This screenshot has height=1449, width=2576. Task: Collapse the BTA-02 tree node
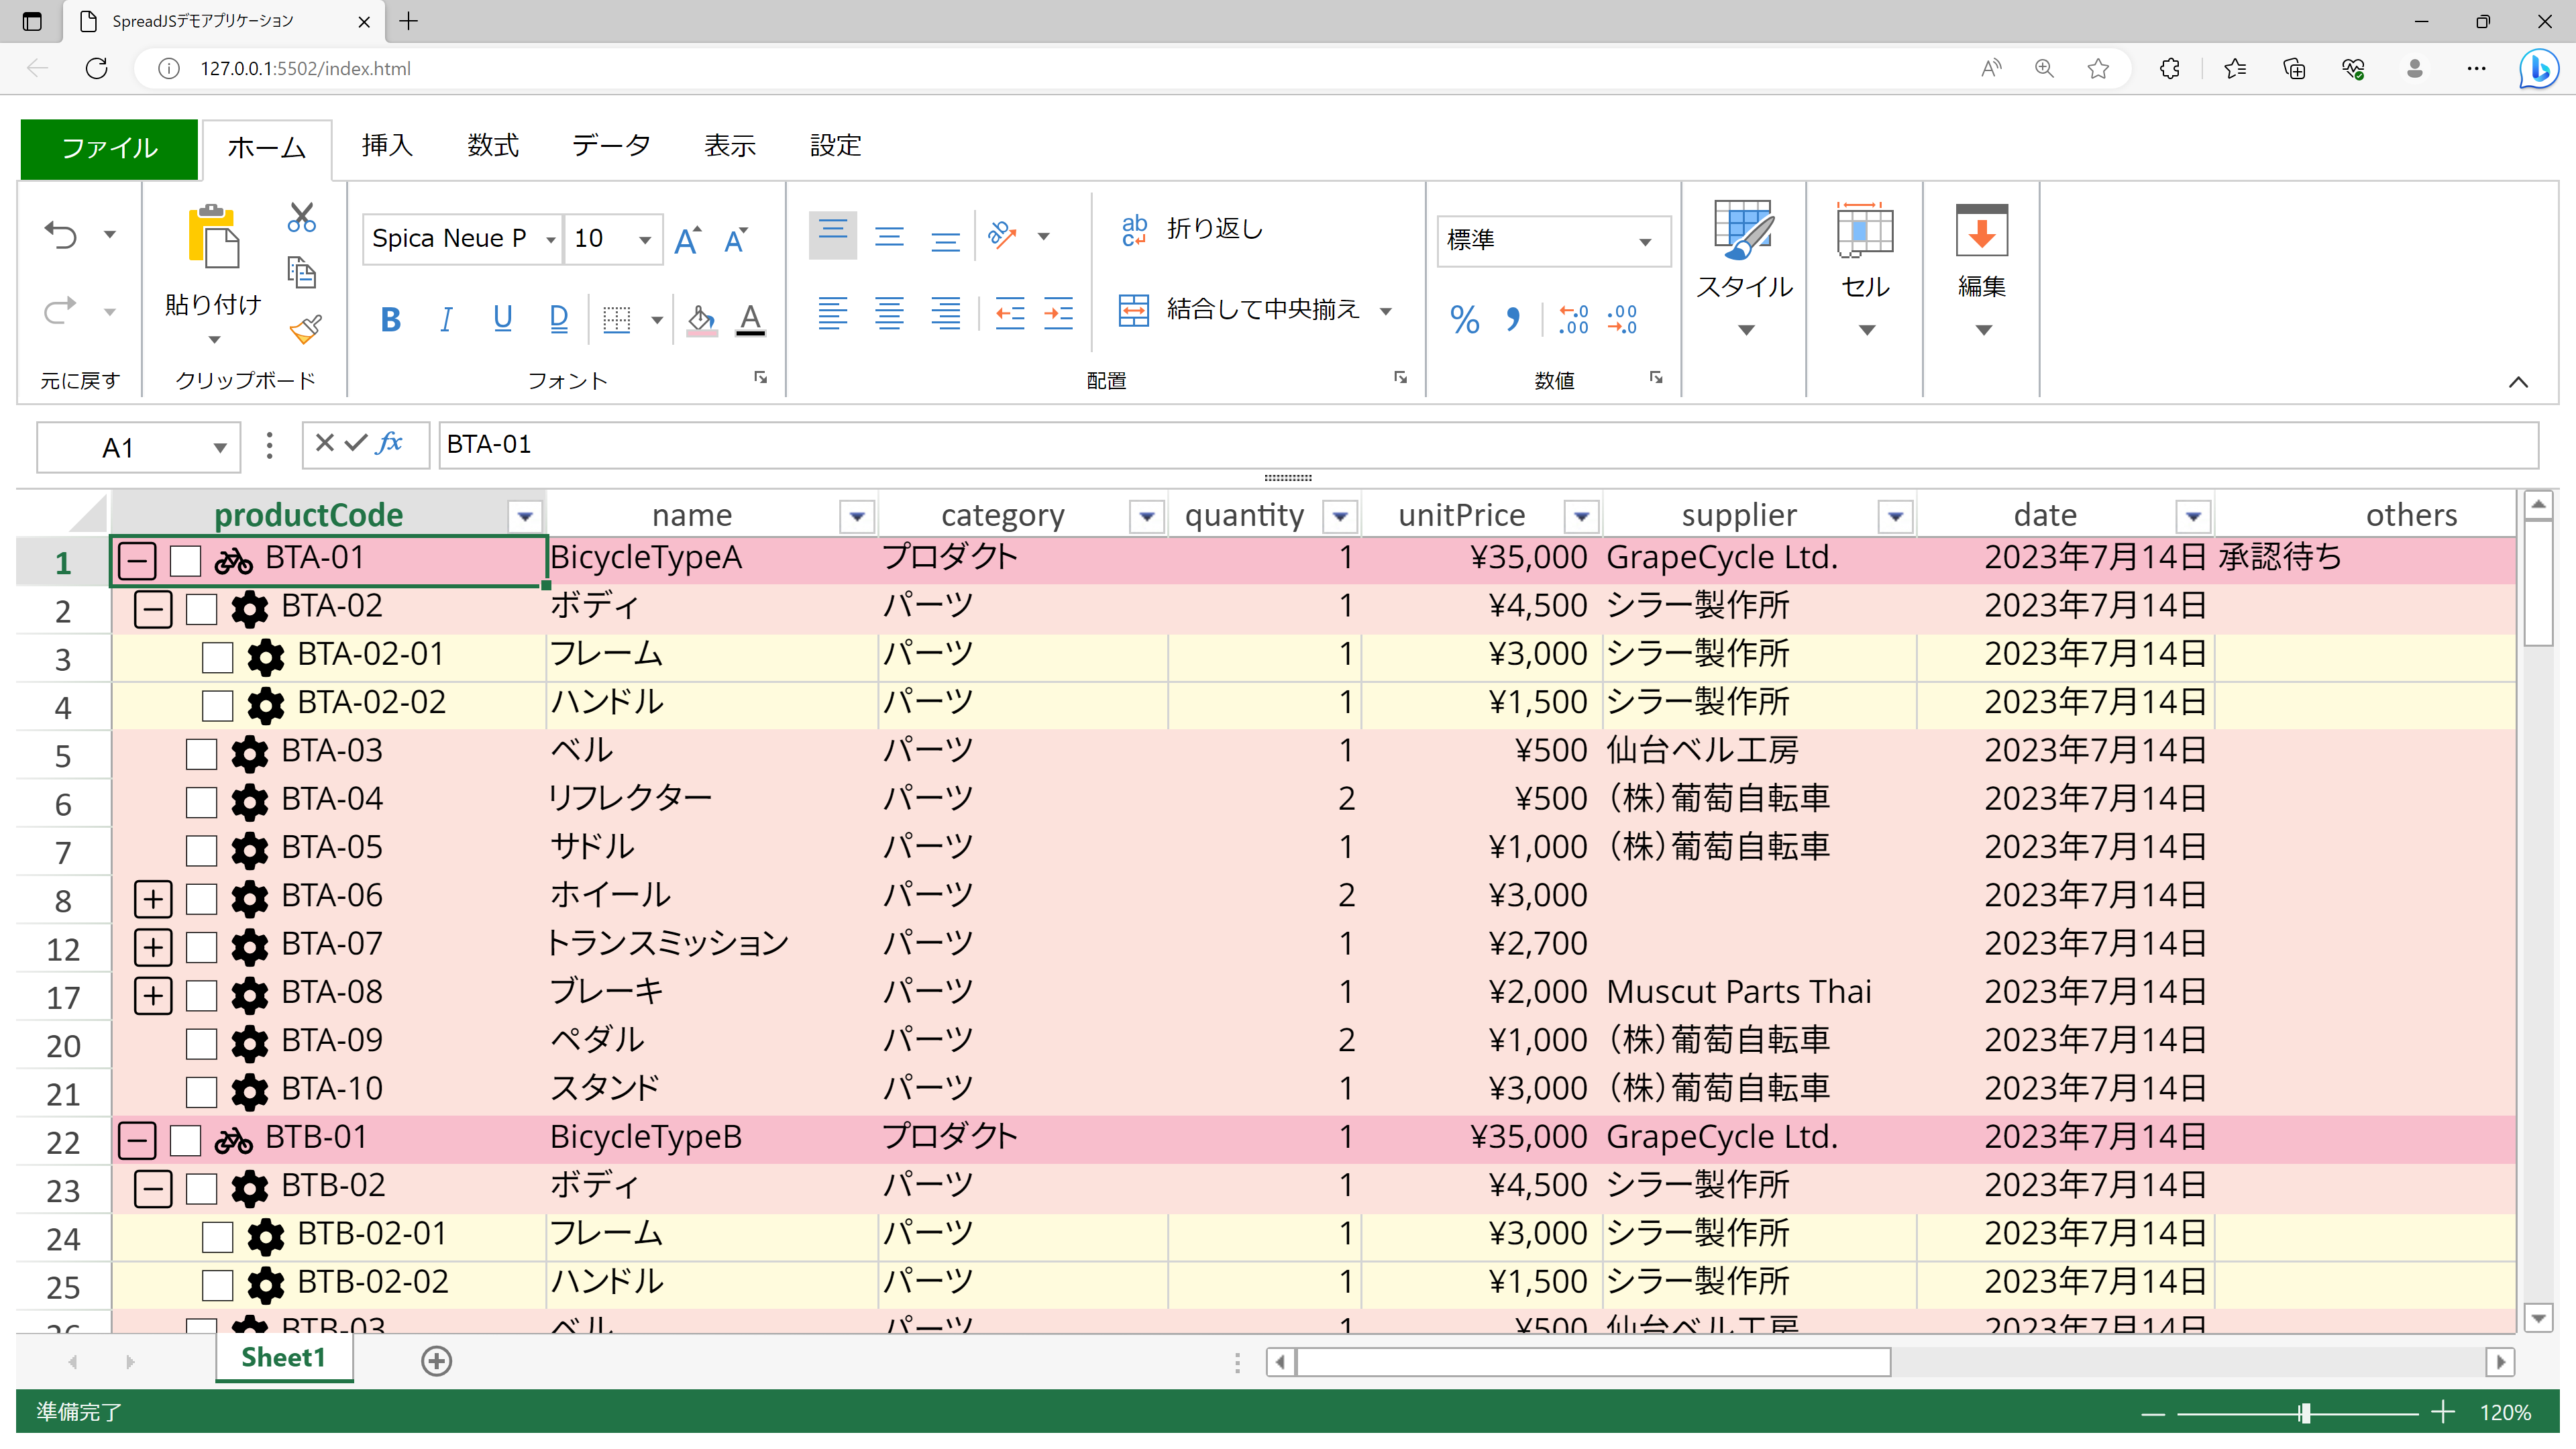point(153,608)
